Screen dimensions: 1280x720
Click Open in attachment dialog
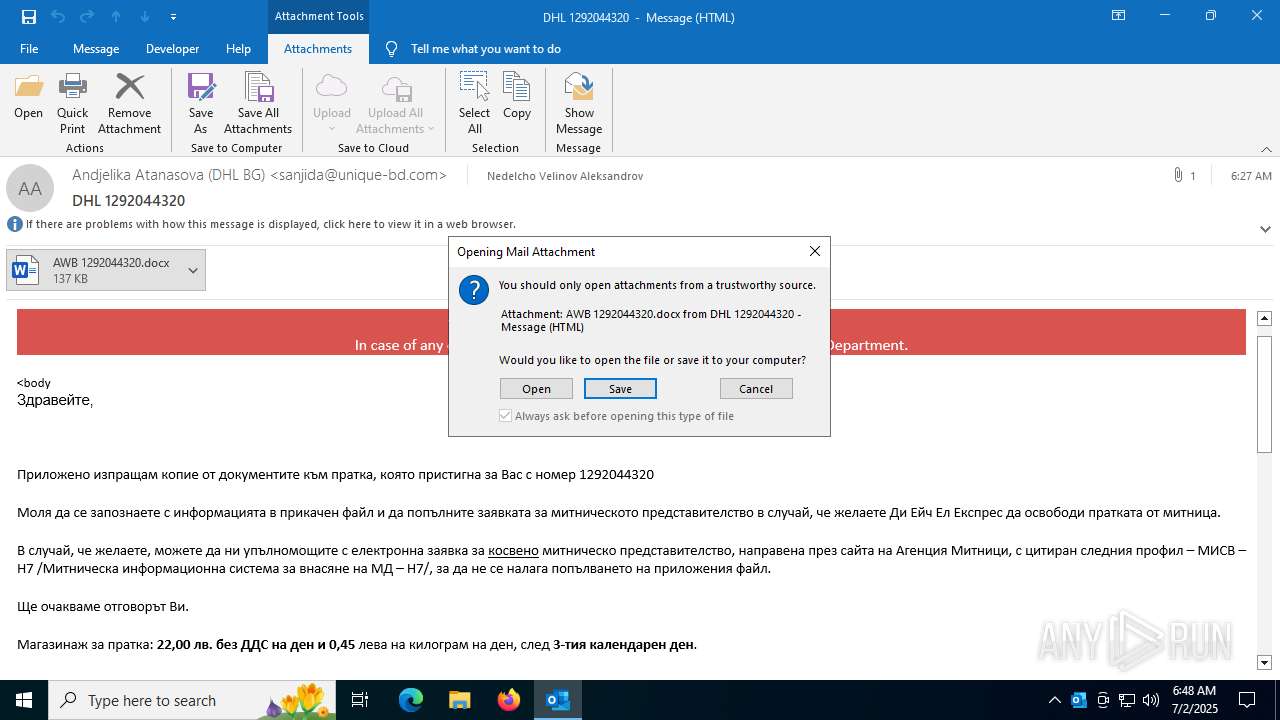coord(536,389)
